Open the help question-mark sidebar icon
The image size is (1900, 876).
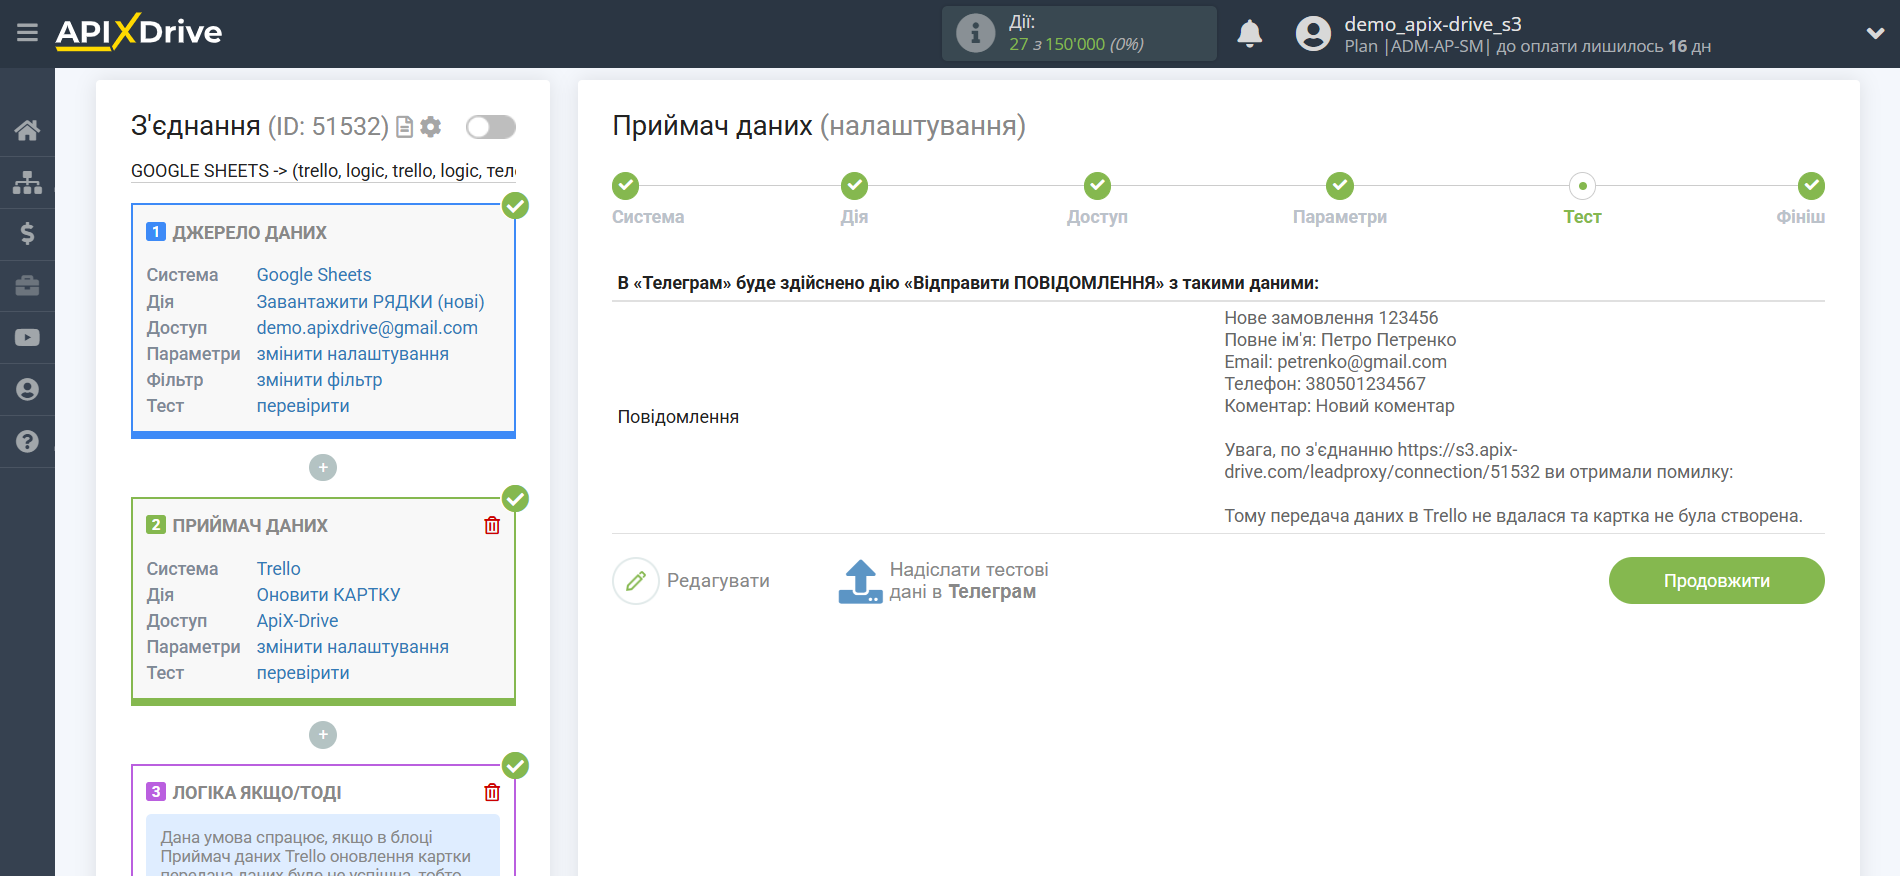point(27,441)
